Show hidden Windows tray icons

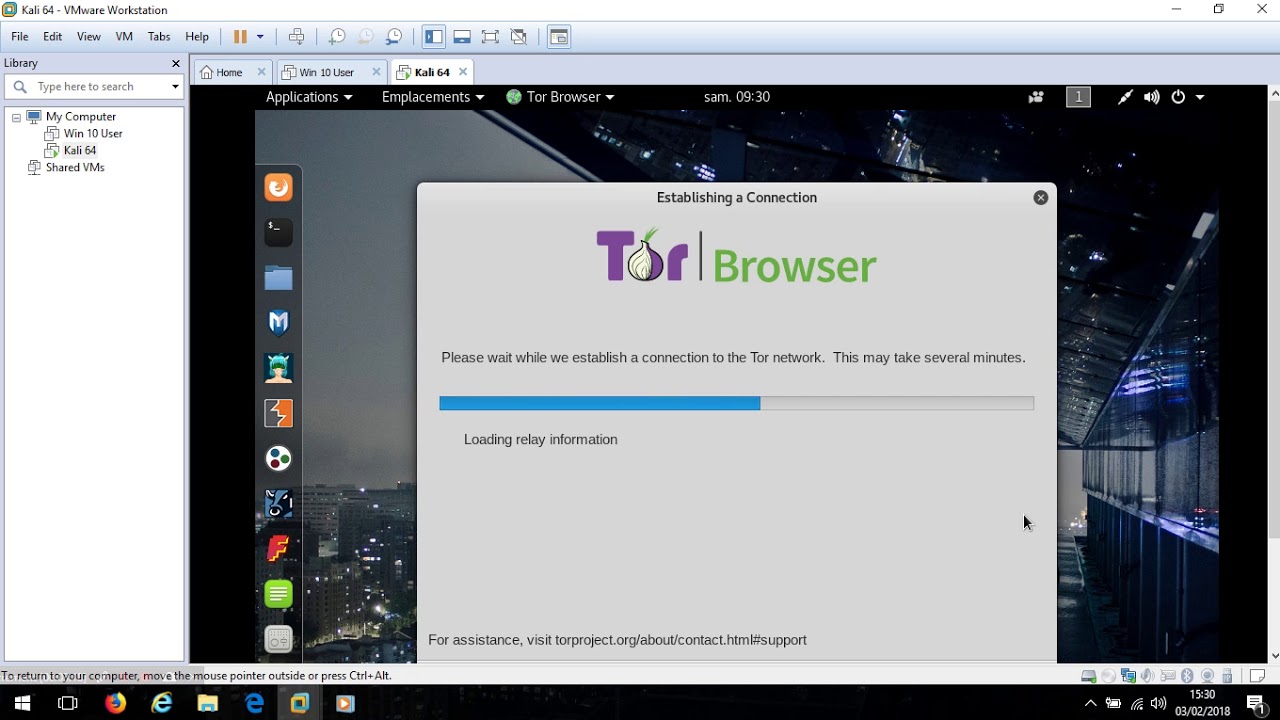click(1090, 703)
